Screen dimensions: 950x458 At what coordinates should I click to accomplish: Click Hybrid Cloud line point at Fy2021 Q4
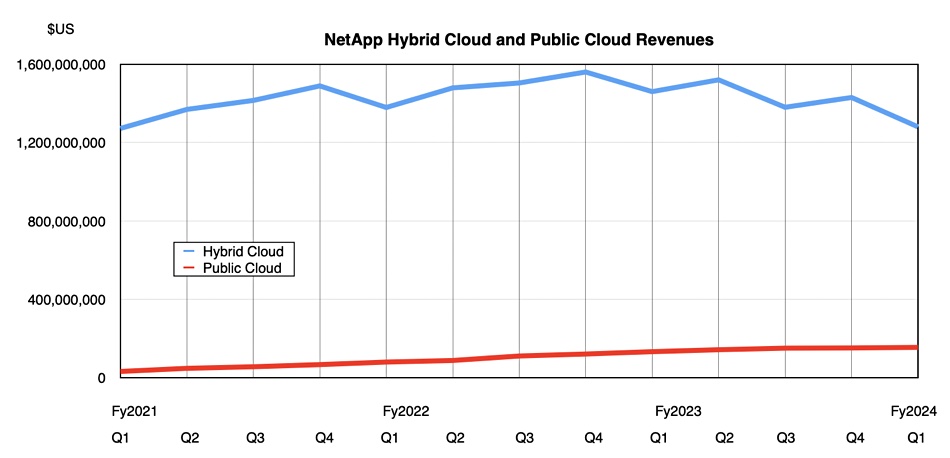point(320,86)
